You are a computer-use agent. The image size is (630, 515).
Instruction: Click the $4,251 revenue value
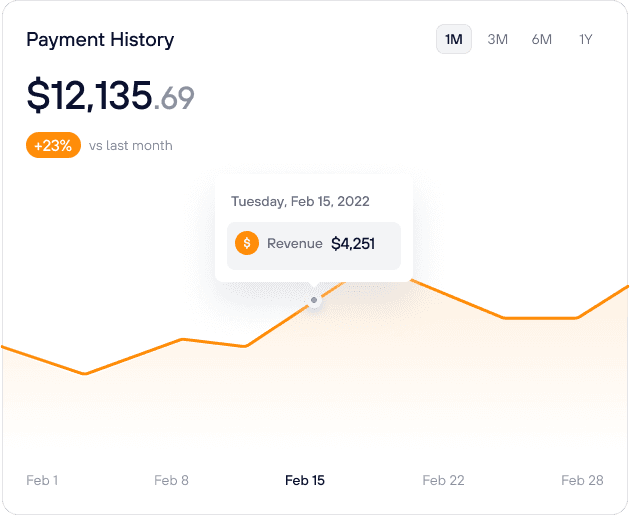353,243
